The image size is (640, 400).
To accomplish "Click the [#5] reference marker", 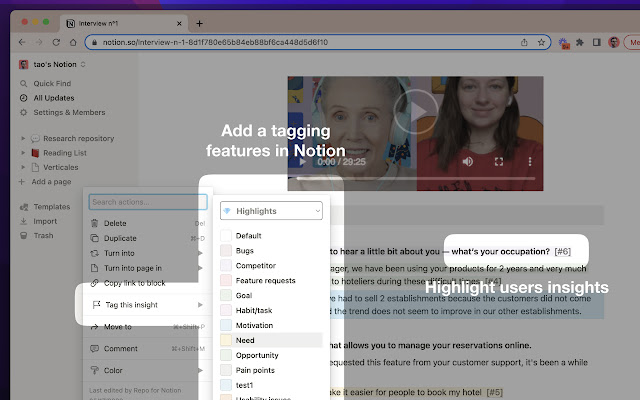I will [495, 392].
